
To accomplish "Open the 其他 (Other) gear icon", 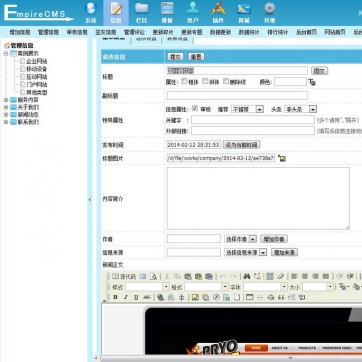I will 269,13.
